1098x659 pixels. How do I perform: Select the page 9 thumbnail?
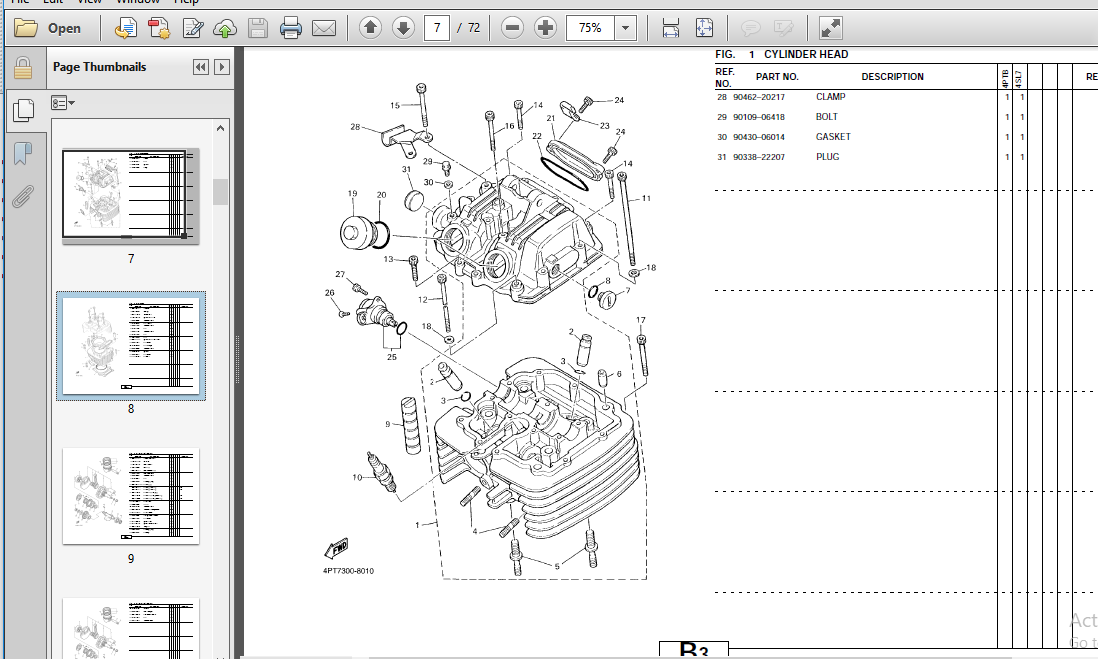coord(131,496)
